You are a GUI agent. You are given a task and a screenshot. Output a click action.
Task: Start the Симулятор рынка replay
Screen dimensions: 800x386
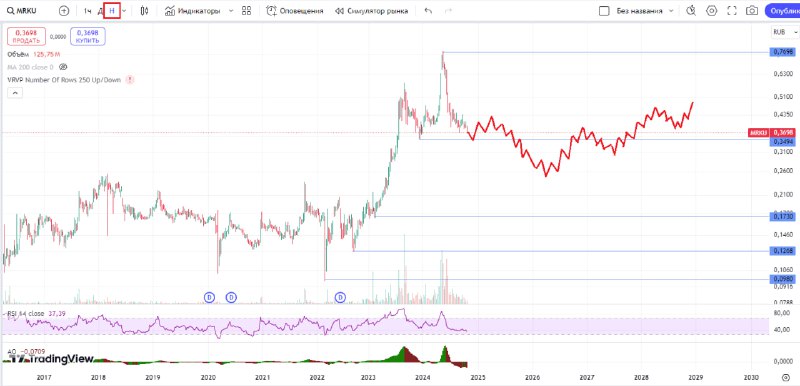[x=371, y=11]
